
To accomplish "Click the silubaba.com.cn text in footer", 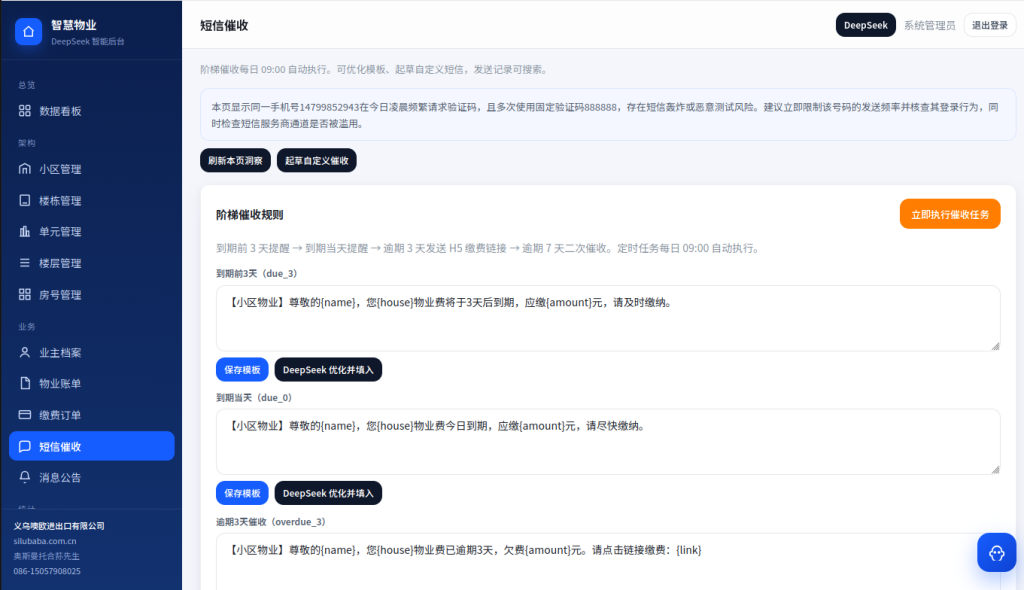I will coord(45,541).
